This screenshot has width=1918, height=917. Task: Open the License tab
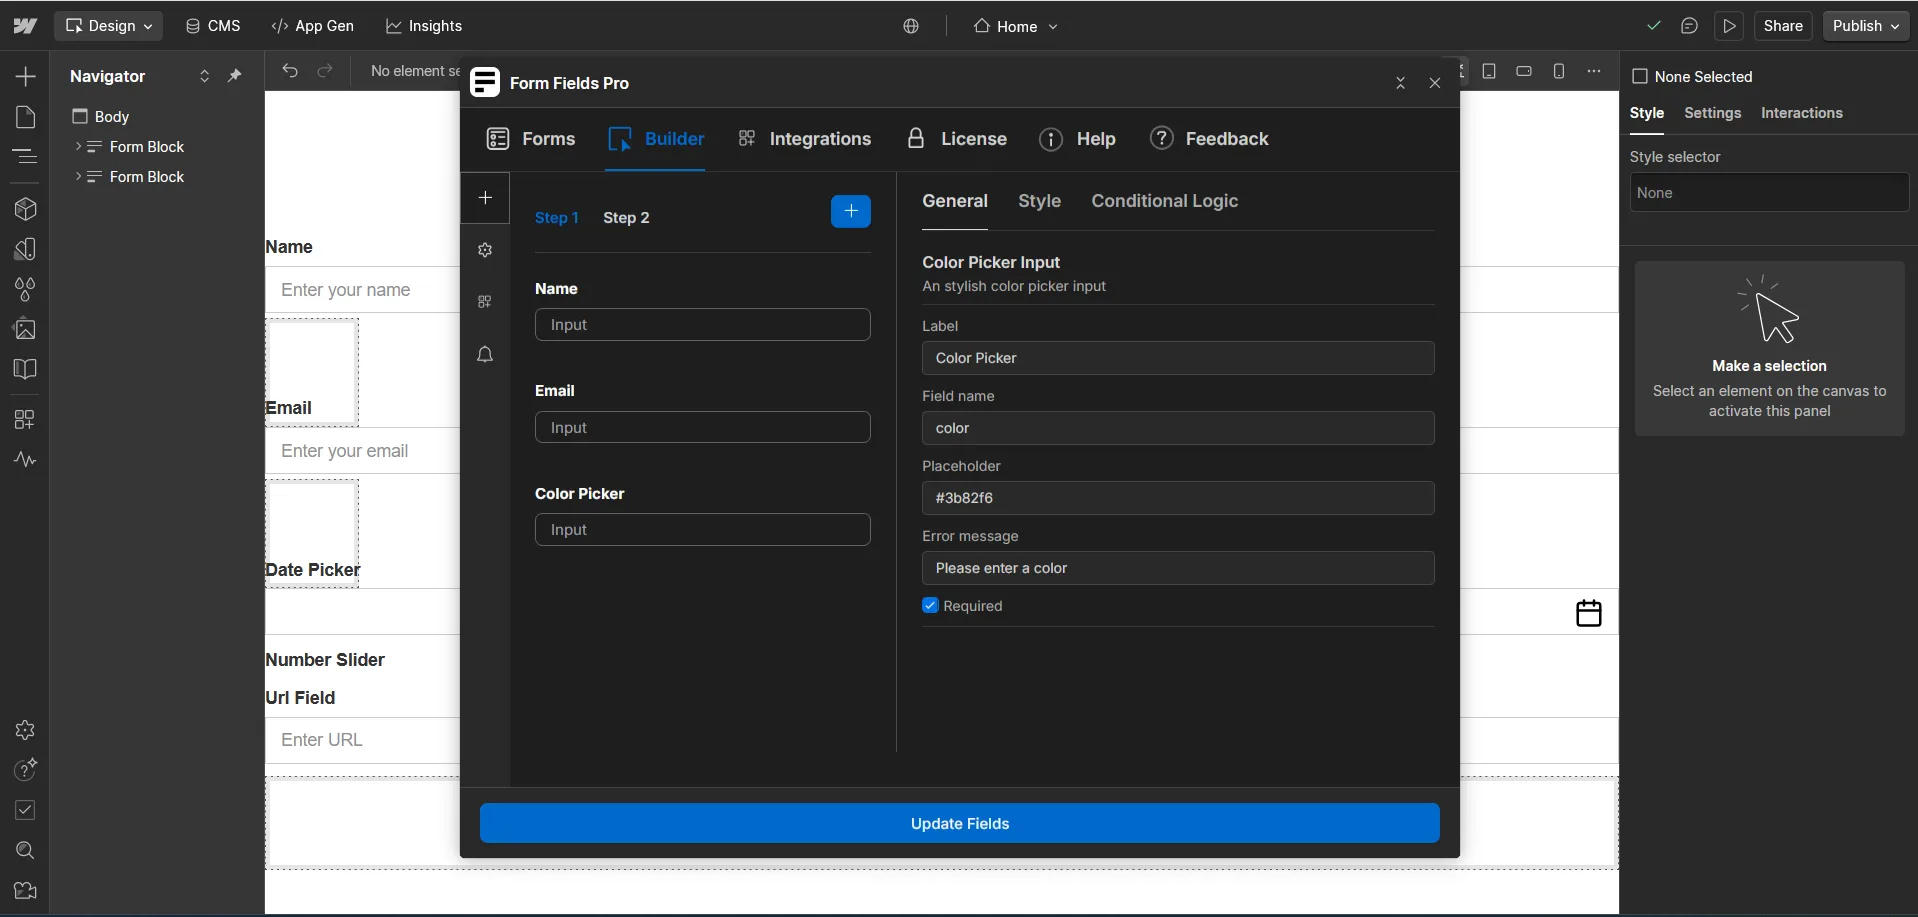[x=956, y=139]
